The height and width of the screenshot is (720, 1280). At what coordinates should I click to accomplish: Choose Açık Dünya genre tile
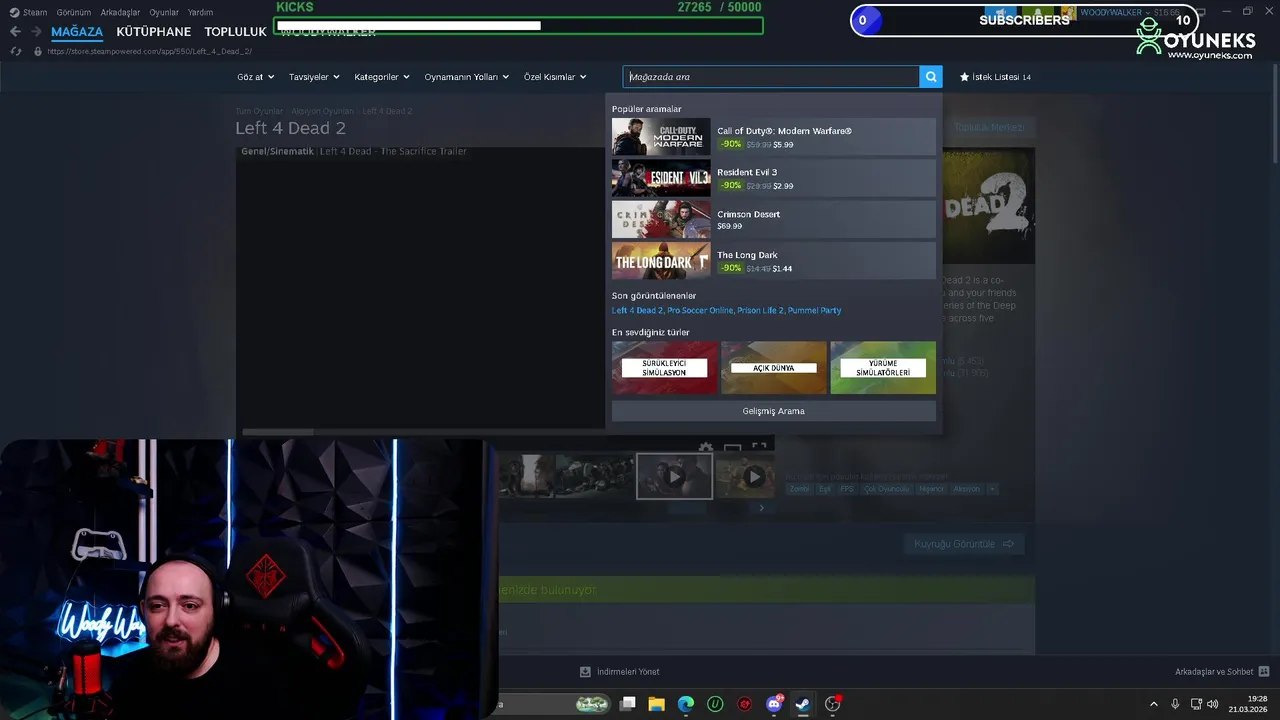774,368
